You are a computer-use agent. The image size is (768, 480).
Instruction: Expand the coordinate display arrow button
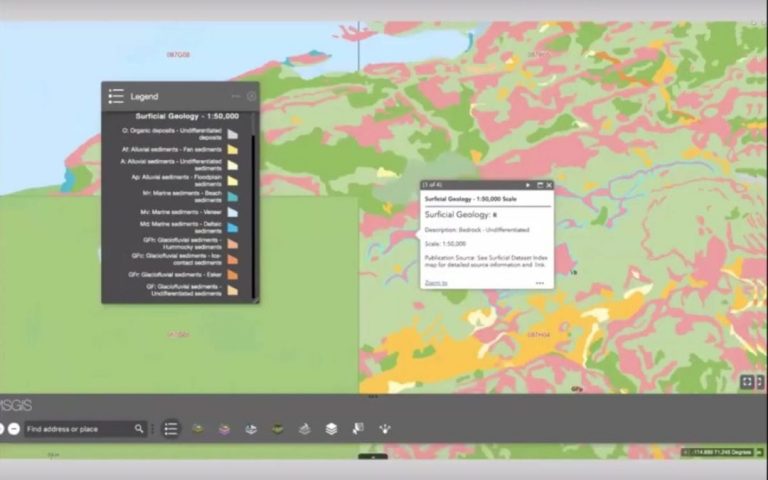[686, 452]
